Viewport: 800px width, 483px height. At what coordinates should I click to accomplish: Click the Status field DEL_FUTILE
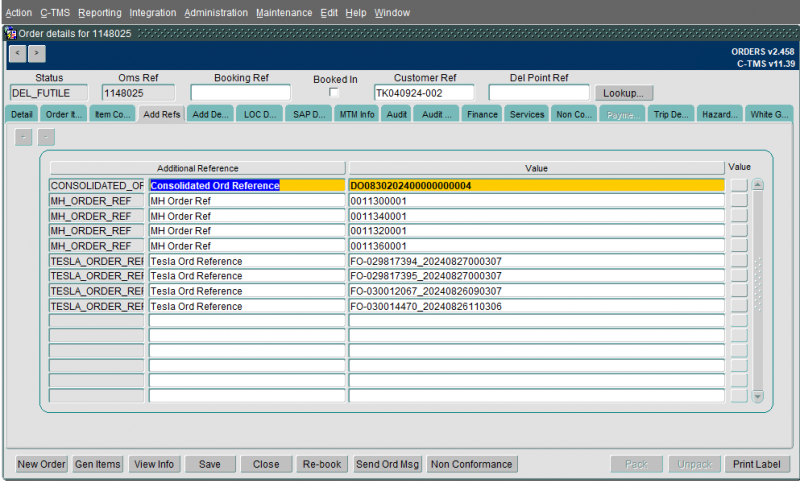(48, 93)
